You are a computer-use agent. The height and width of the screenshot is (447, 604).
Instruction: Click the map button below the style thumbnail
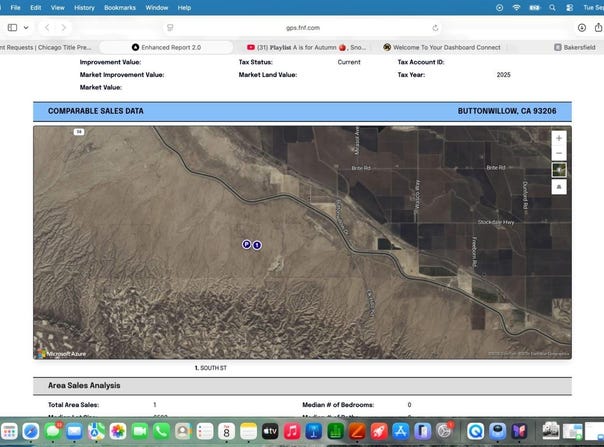(x=559, y=187)
